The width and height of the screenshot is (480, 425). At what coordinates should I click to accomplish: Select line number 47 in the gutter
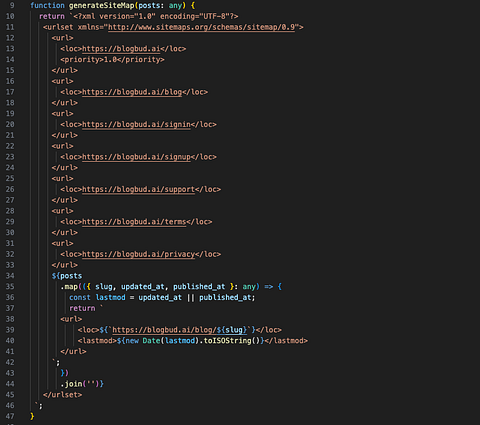(10, 416)
